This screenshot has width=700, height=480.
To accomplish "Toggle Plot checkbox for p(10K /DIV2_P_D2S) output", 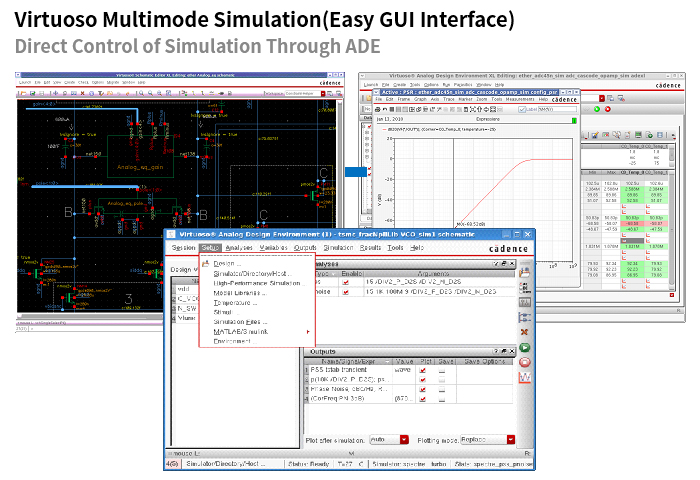I will coord(423,380).
